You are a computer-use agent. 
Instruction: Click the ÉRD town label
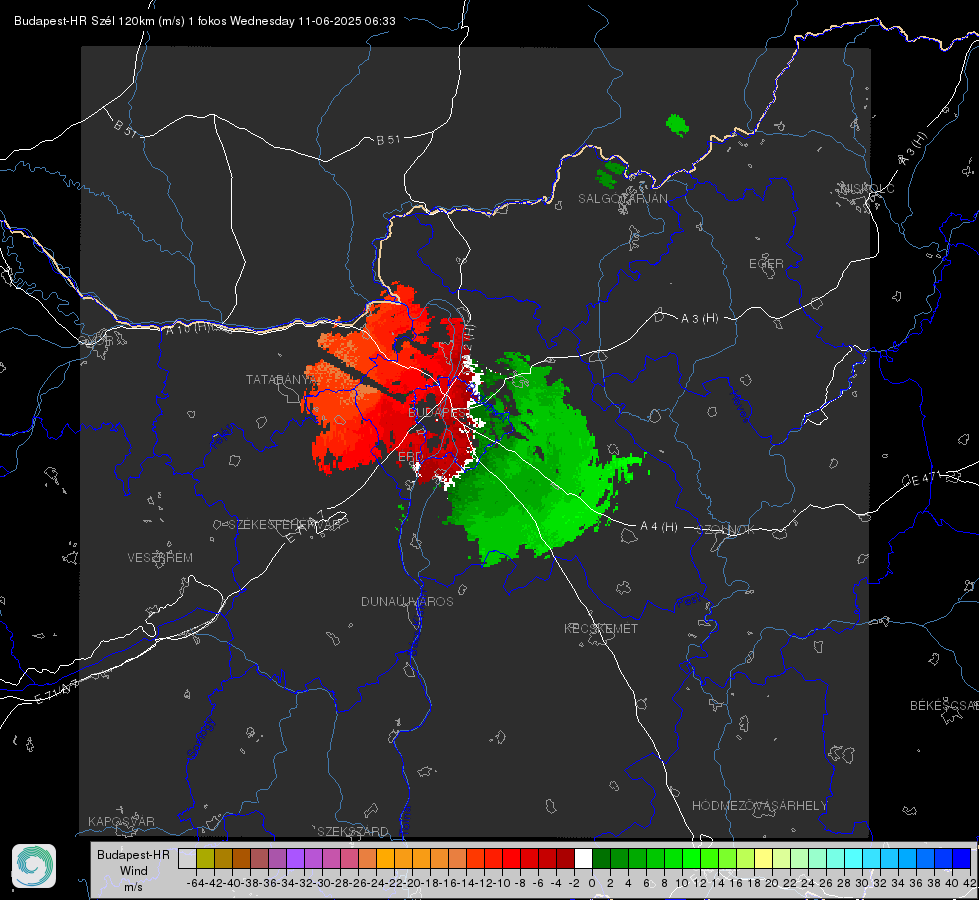point(411,457)
